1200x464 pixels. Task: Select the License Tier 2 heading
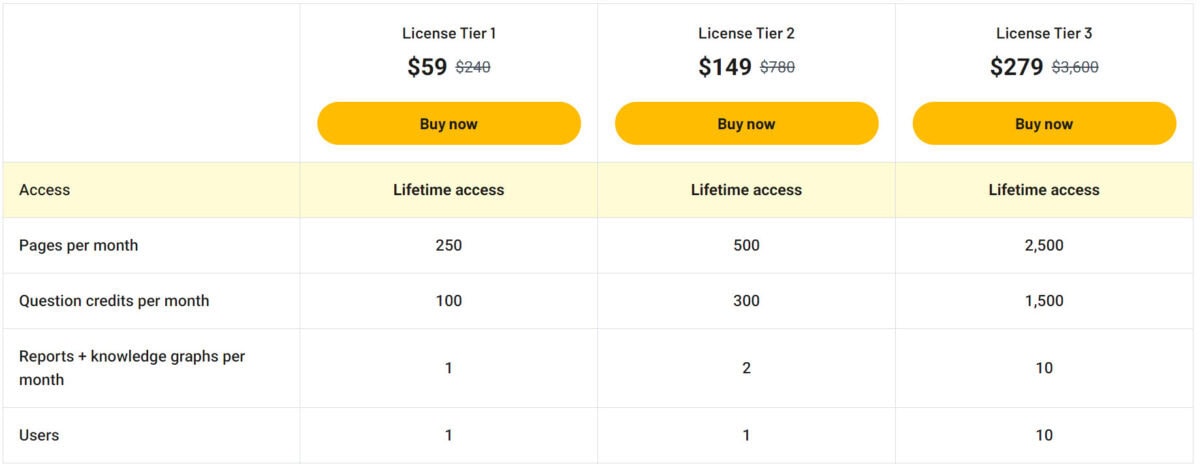pos(746,33)
